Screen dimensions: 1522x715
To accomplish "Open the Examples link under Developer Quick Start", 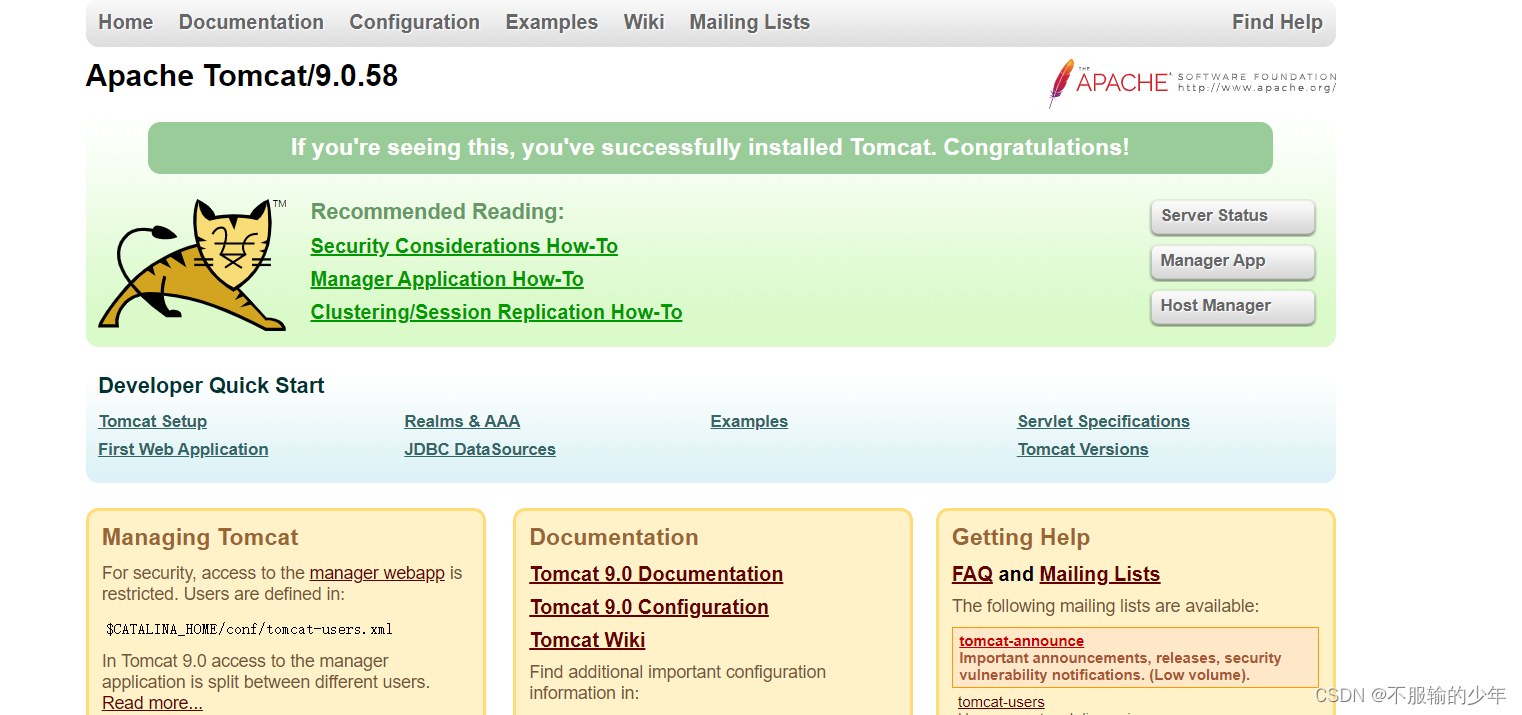I will (749, 421).
